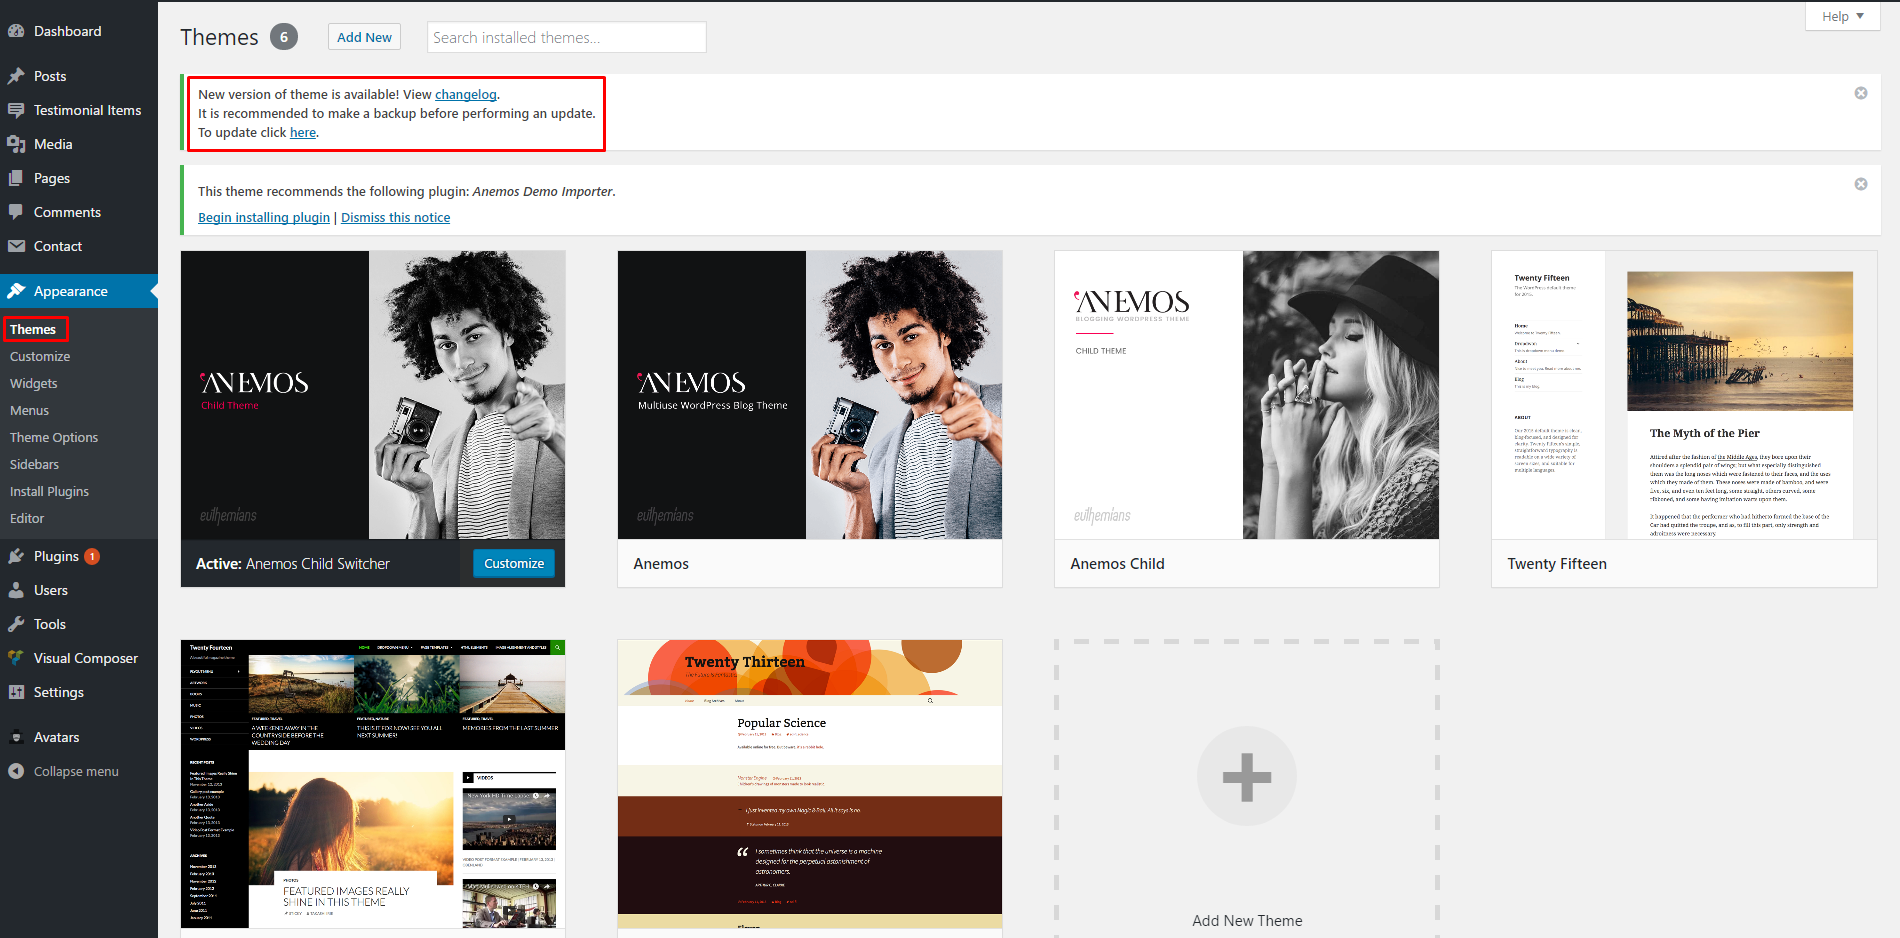Click the Plugins plug icon
Image resolution: width=1900 pixels, height=938 pixels.
[16, 556]
